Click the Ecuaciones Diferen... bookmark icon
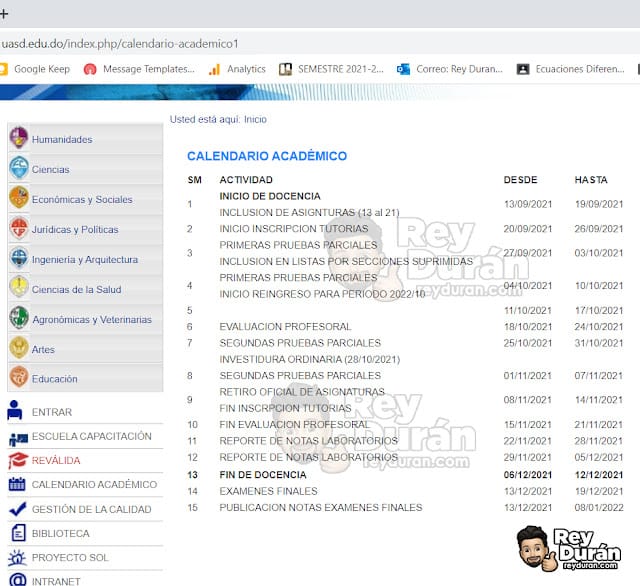 click(x=523, y=69)
